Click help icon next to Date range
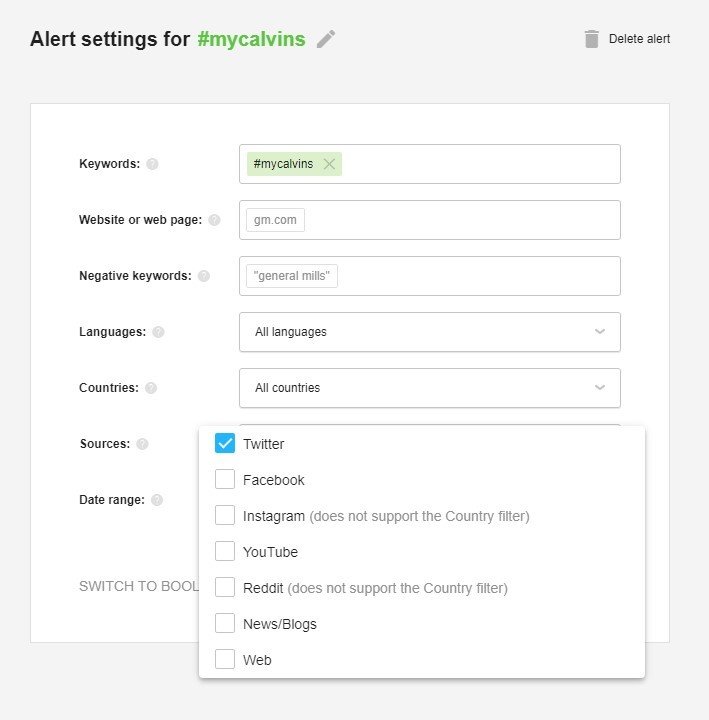This screenshot has height=720, width=709. [157, 500]
